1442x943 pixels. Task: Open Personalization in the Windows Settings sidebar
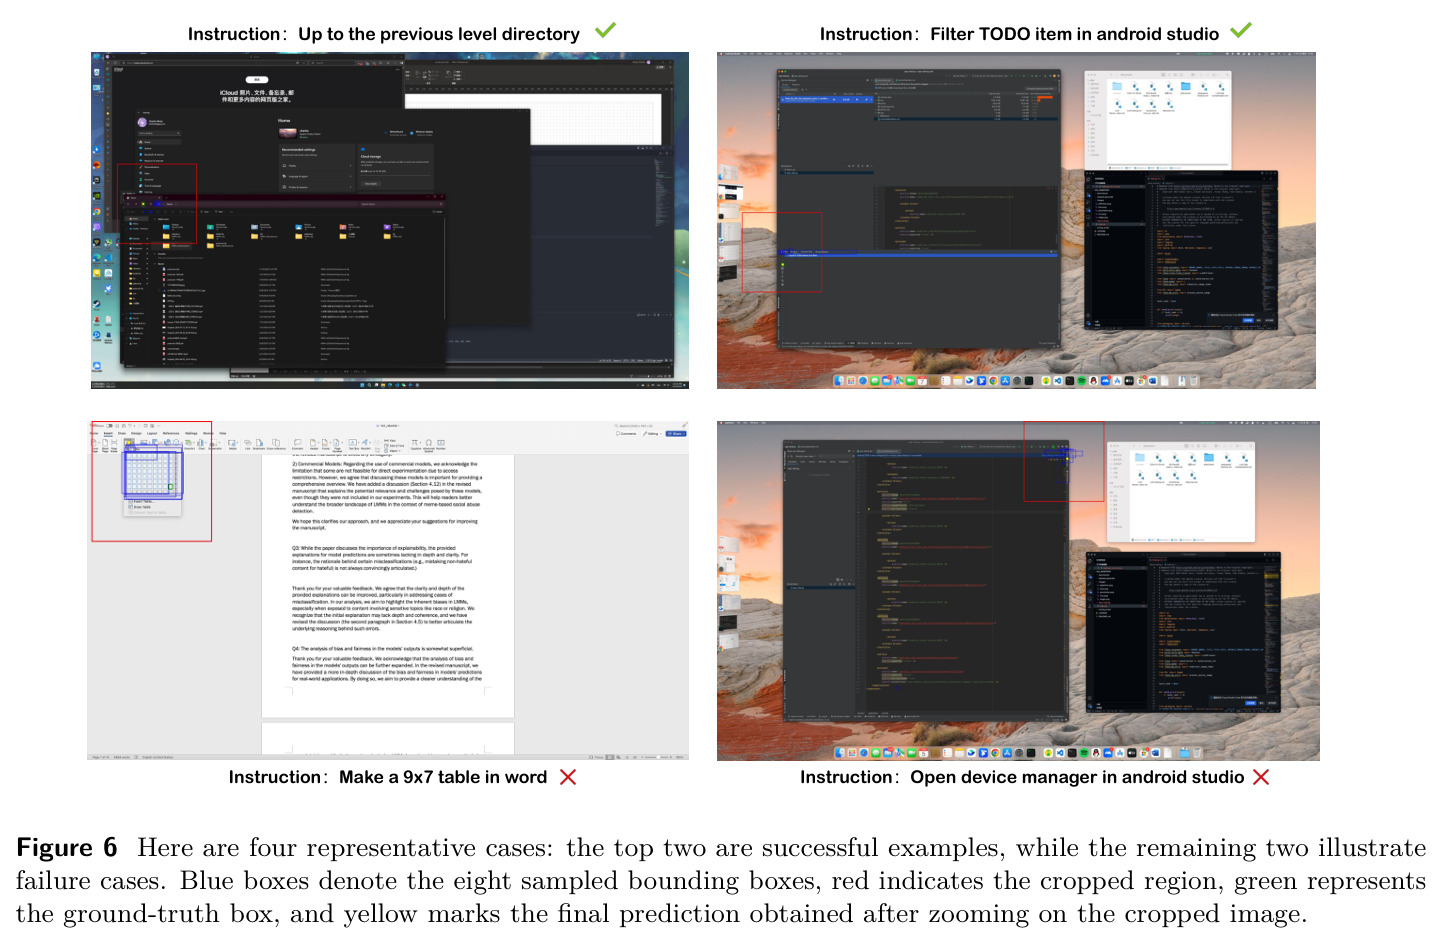tap(150, 167)
